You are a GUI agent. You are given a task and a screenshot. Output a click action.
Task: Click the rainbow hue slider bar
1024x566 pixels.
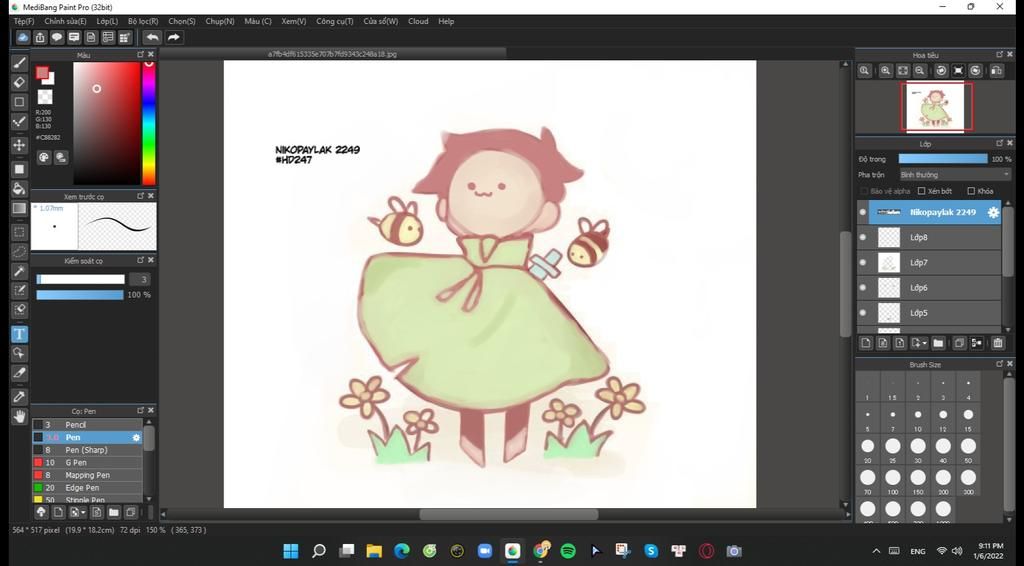pyautogui.click(x=148, y=125)
